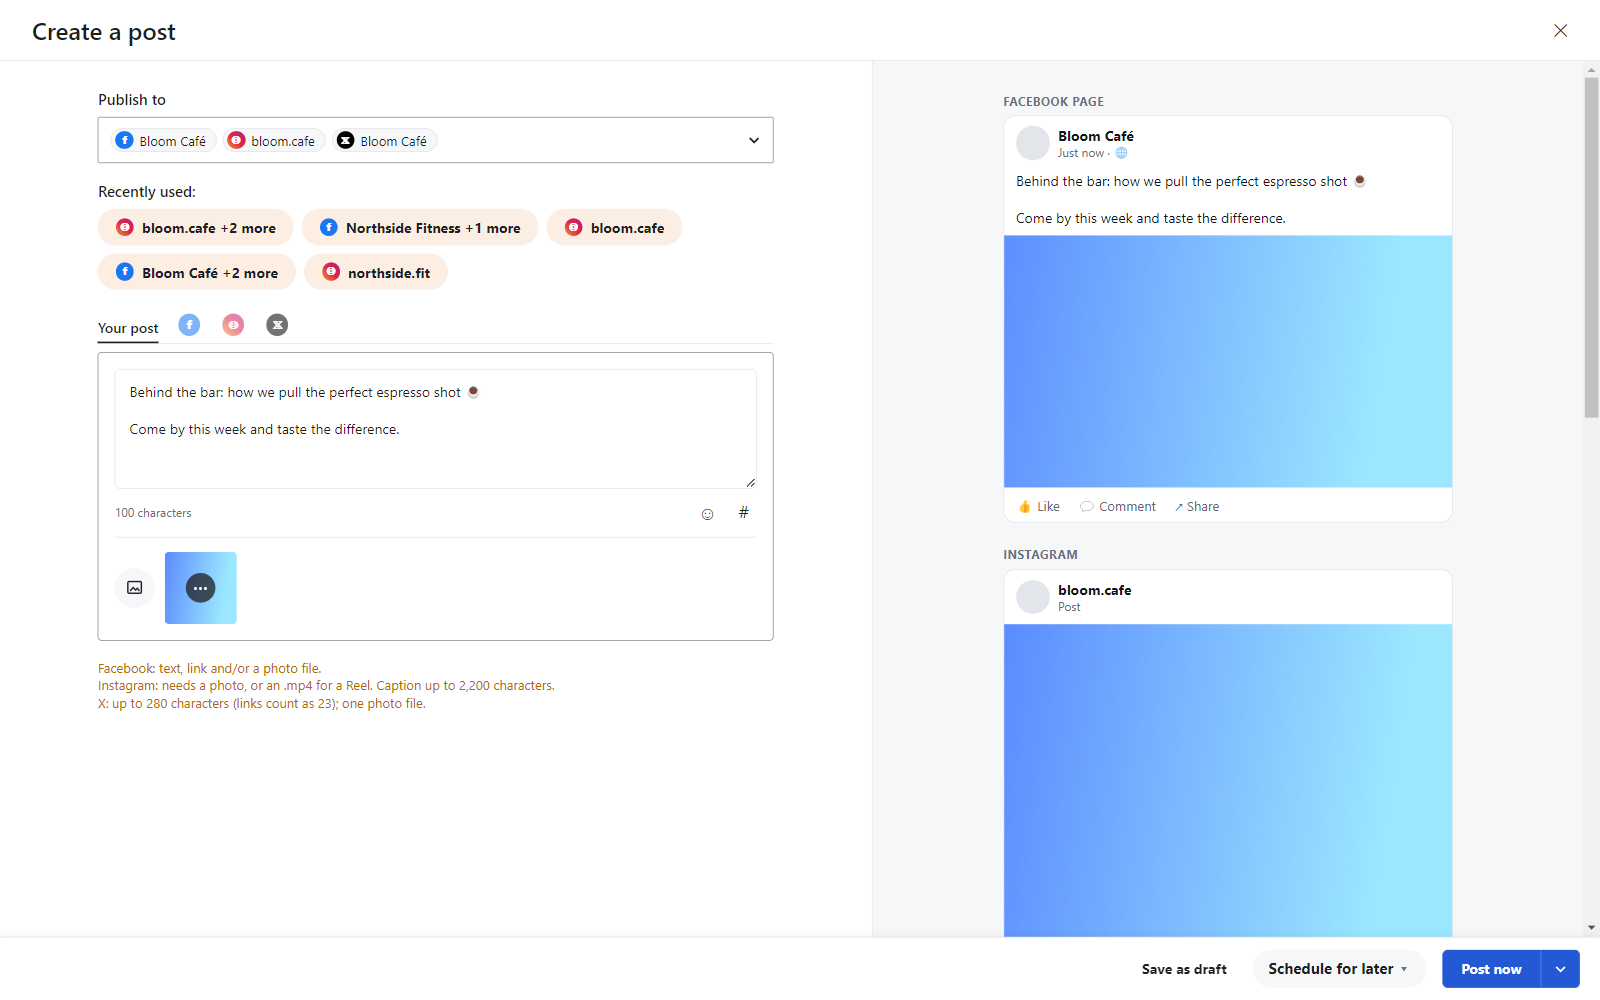Click the textarea resize handle
Image resolution: width=1600 pixels, height=1000 pixels.
[750, 482]
